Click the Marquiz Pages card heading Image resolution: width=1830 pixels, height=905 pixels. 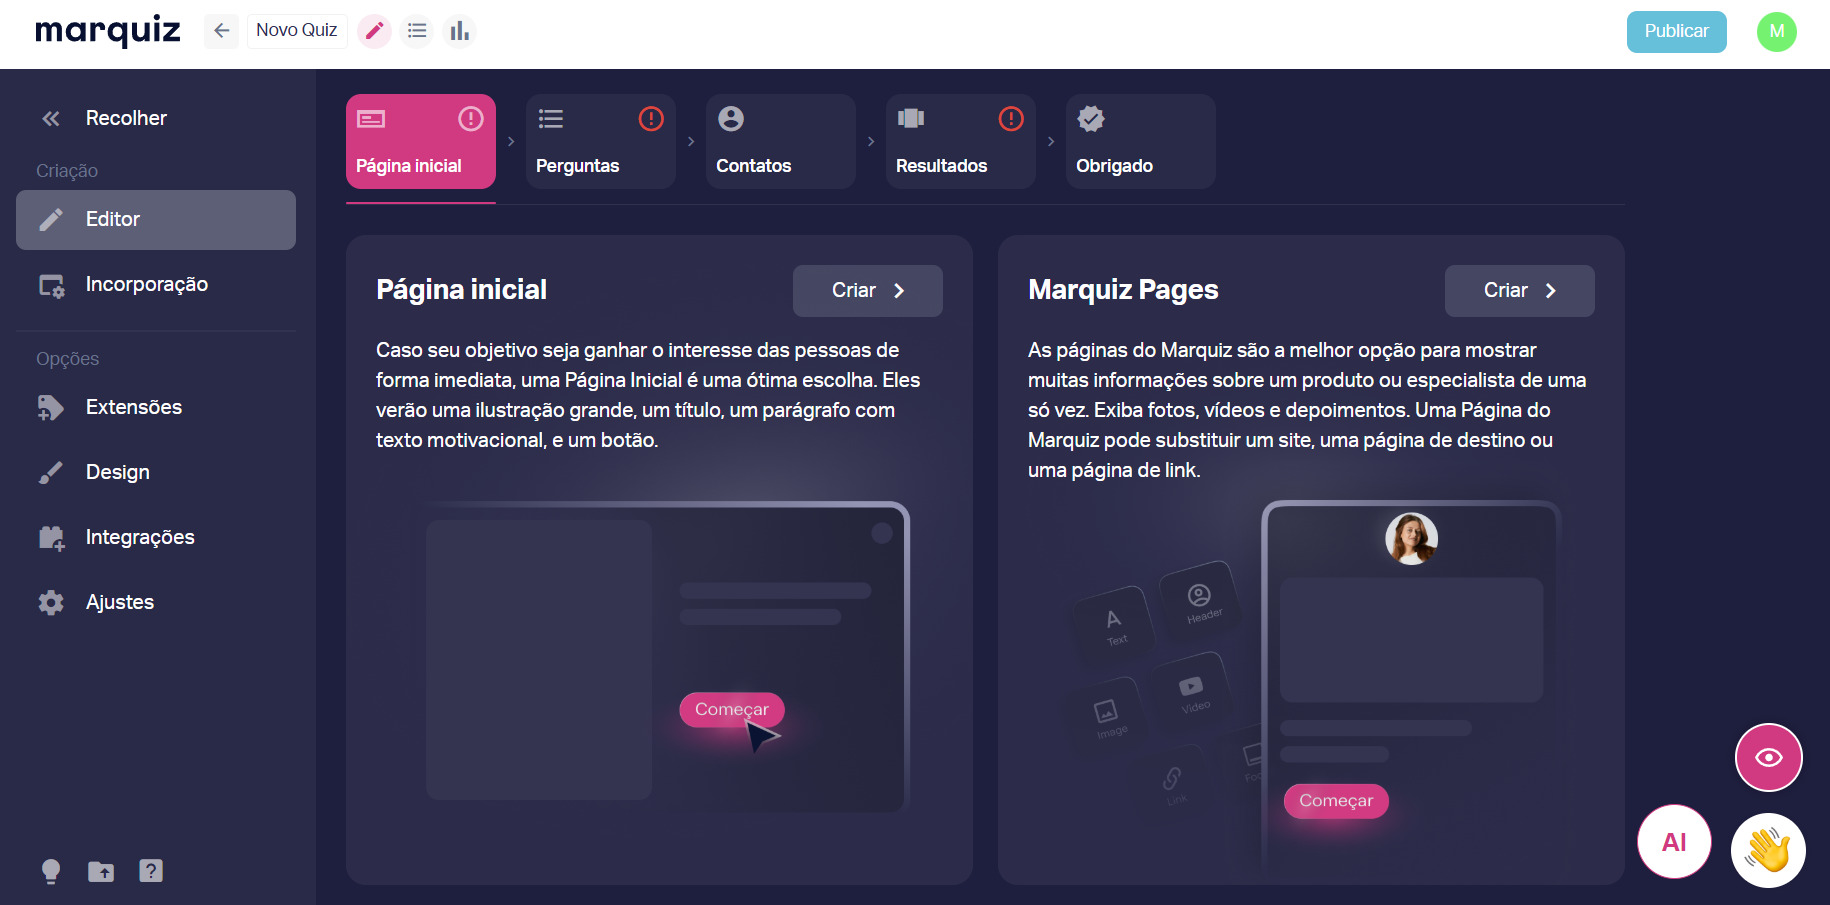tap(1123, 290)
